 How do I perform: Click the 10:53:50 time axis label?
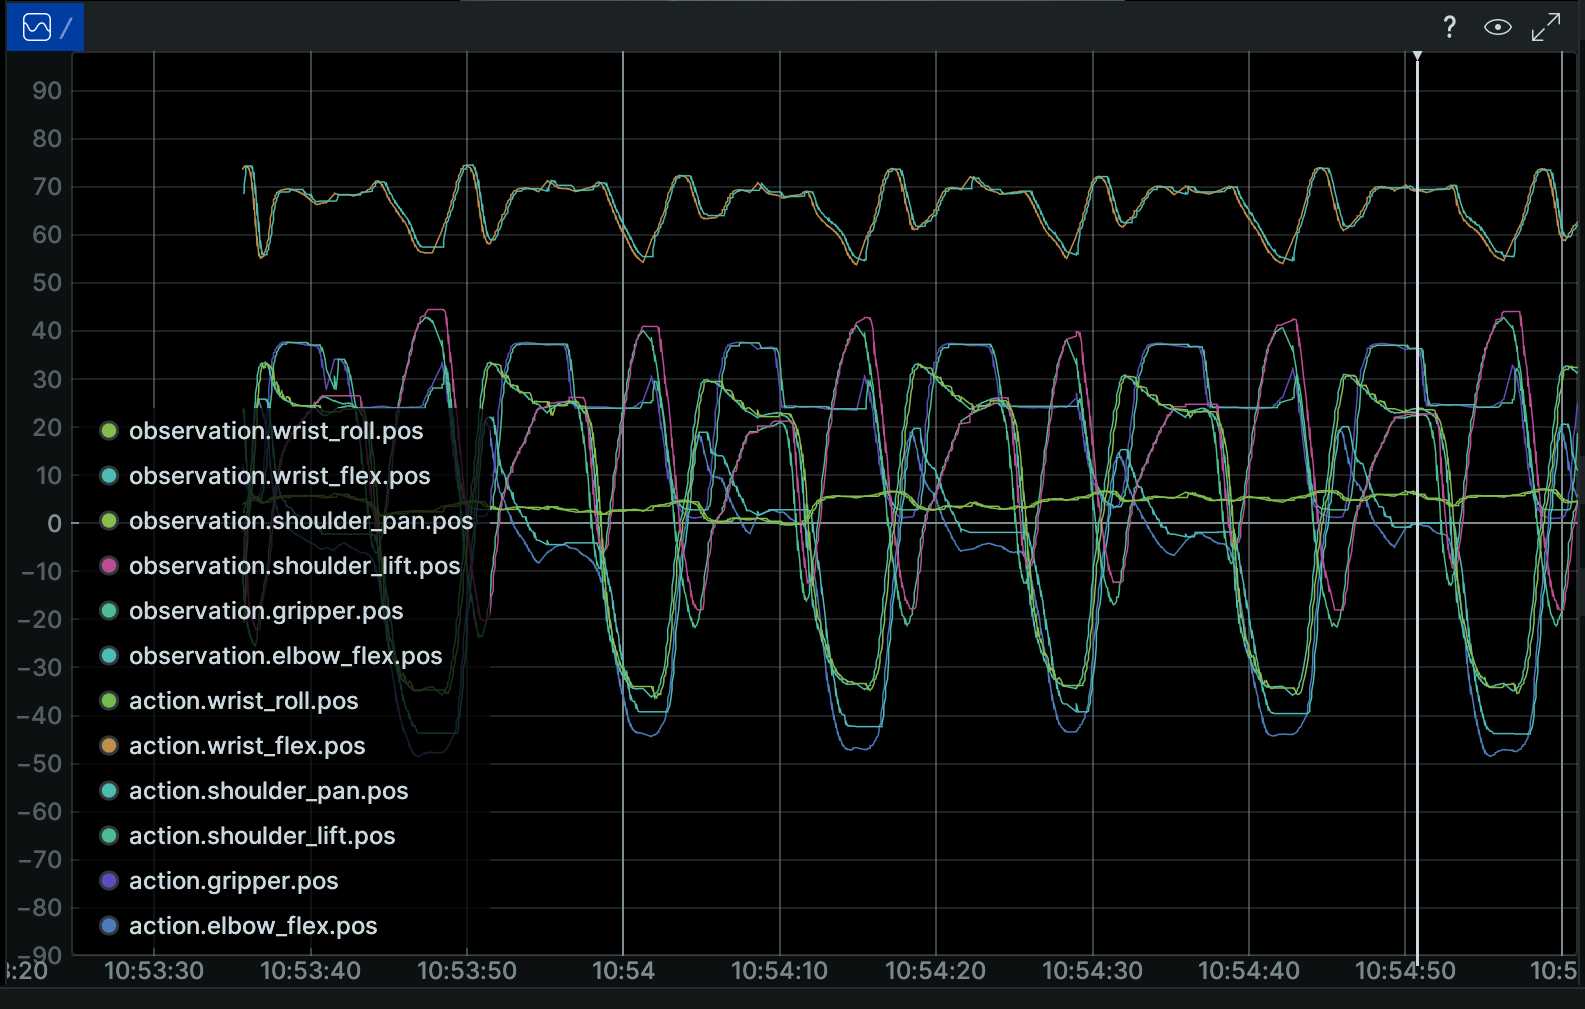(467, 971)
